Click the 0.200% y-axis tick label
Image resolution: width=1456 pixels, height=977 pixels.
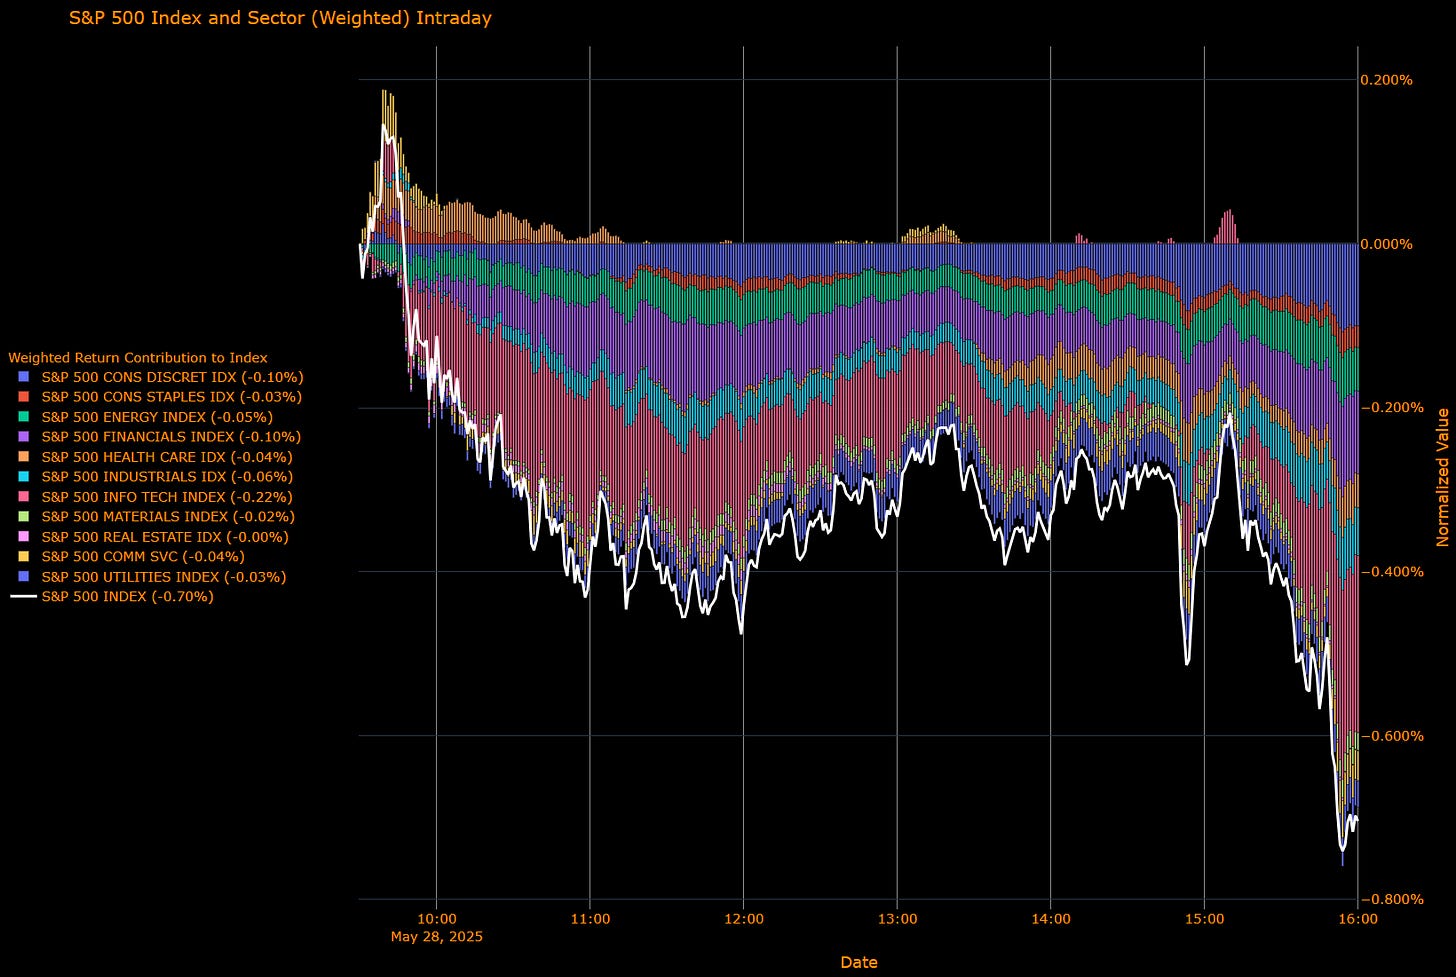pyautogui.click(x=1387, y=80)
